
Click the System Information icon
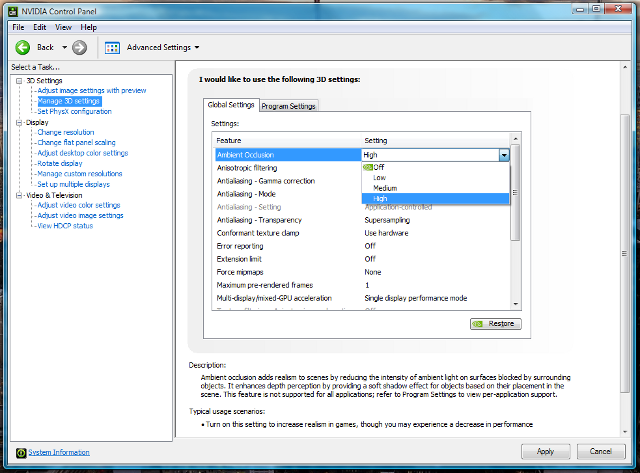(19, 452)
